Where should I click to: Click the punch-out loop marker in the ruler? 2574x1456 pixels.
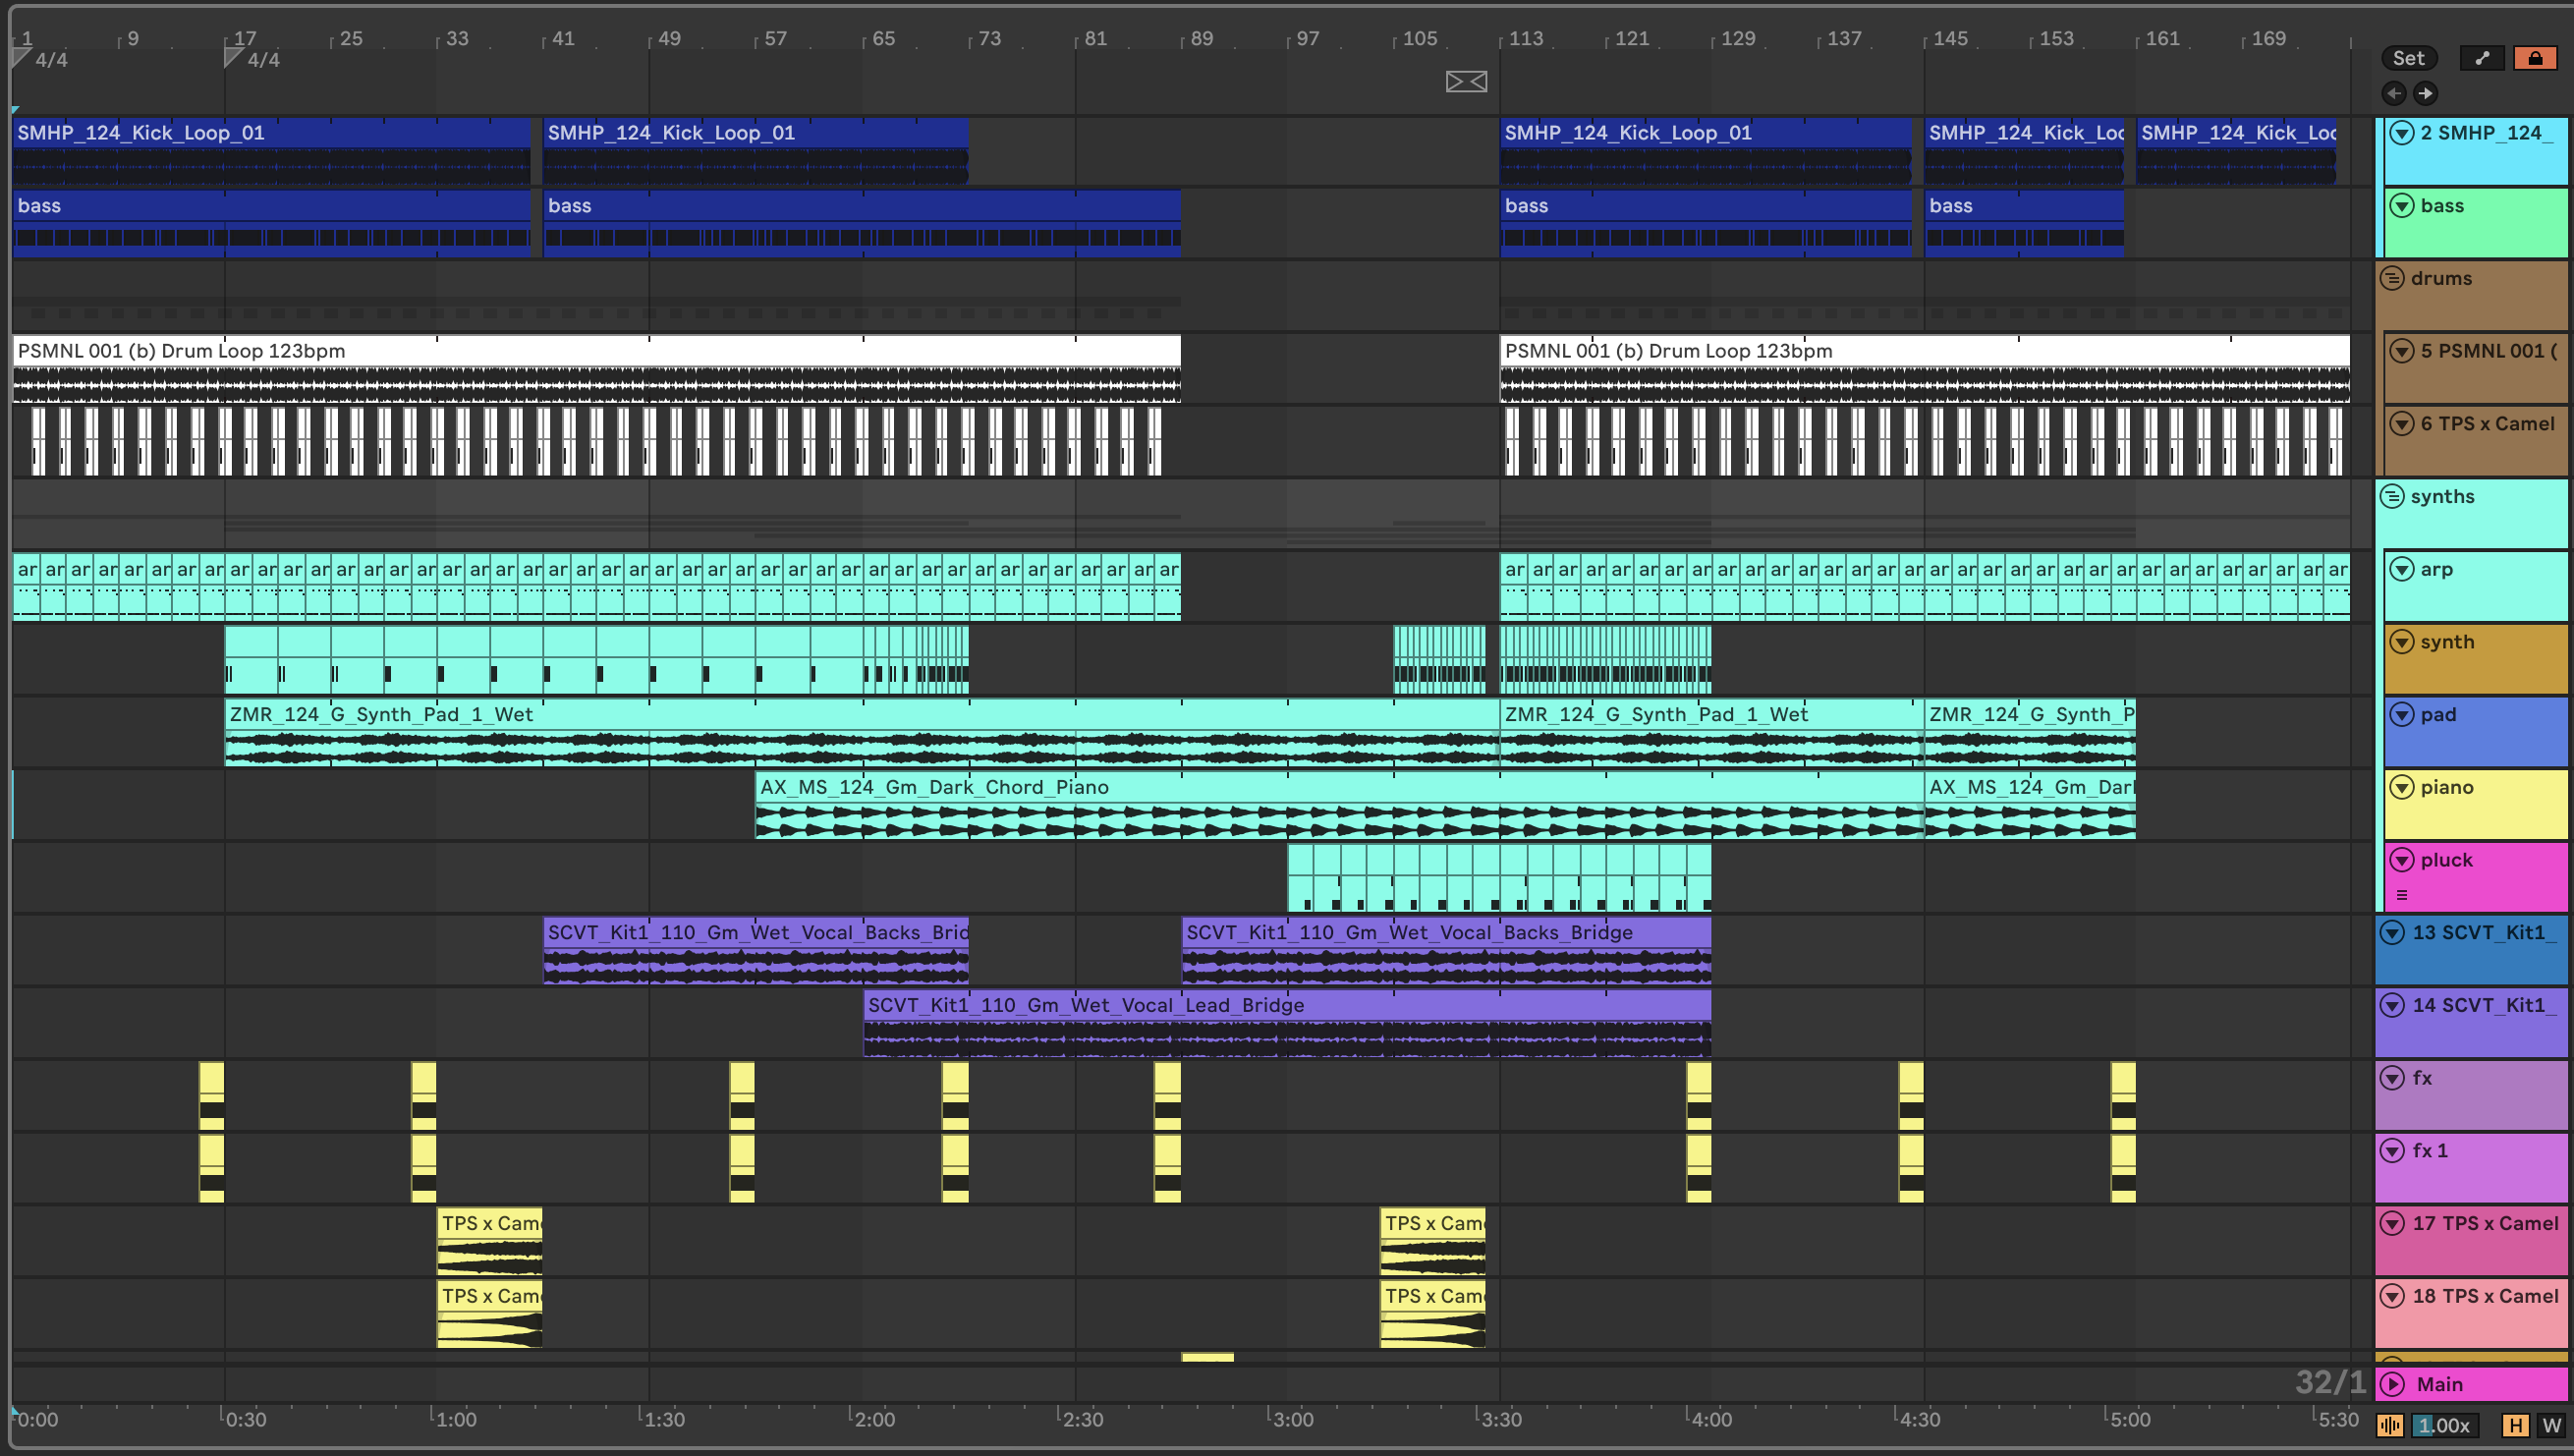1466,81
